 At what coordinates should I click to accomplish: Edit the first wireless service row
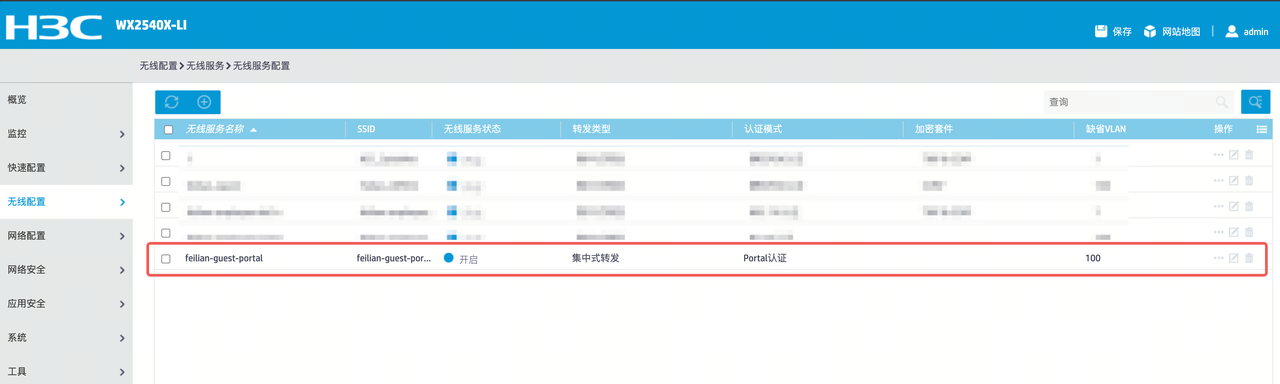click(x=1234, y=155)
